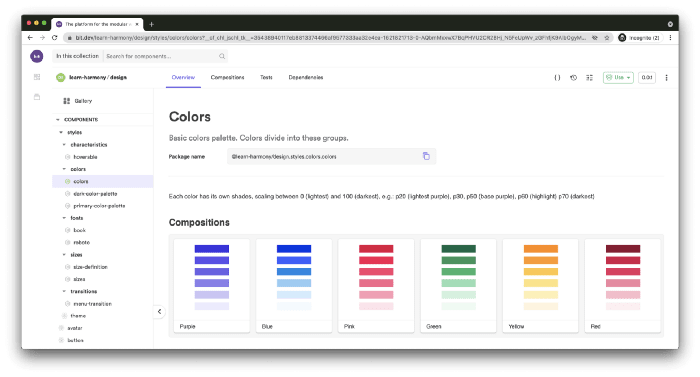Open the Tests tab
This screenshot has width=700, height=377.
click(x=266, y=78)
